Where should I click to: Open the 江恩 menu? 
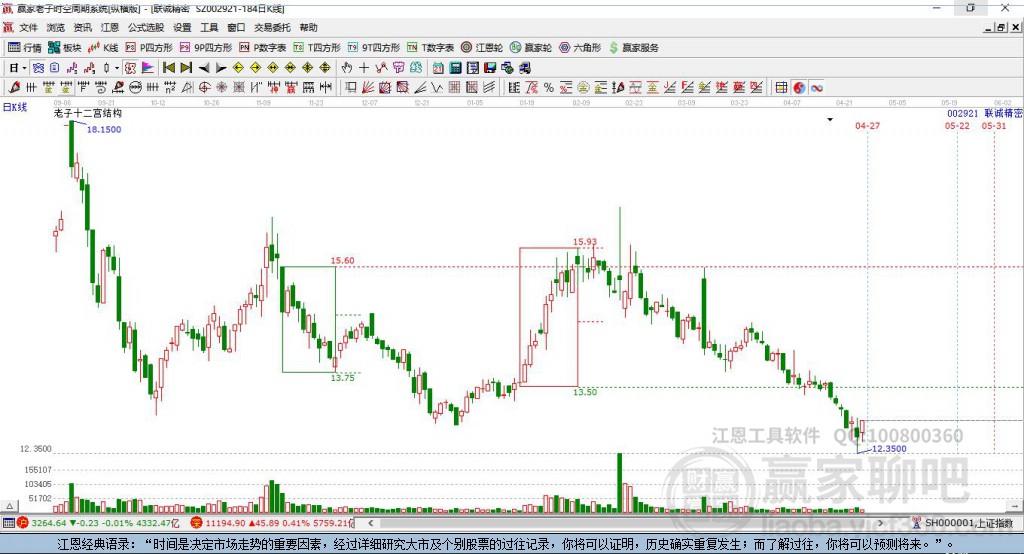coord(110,27)
